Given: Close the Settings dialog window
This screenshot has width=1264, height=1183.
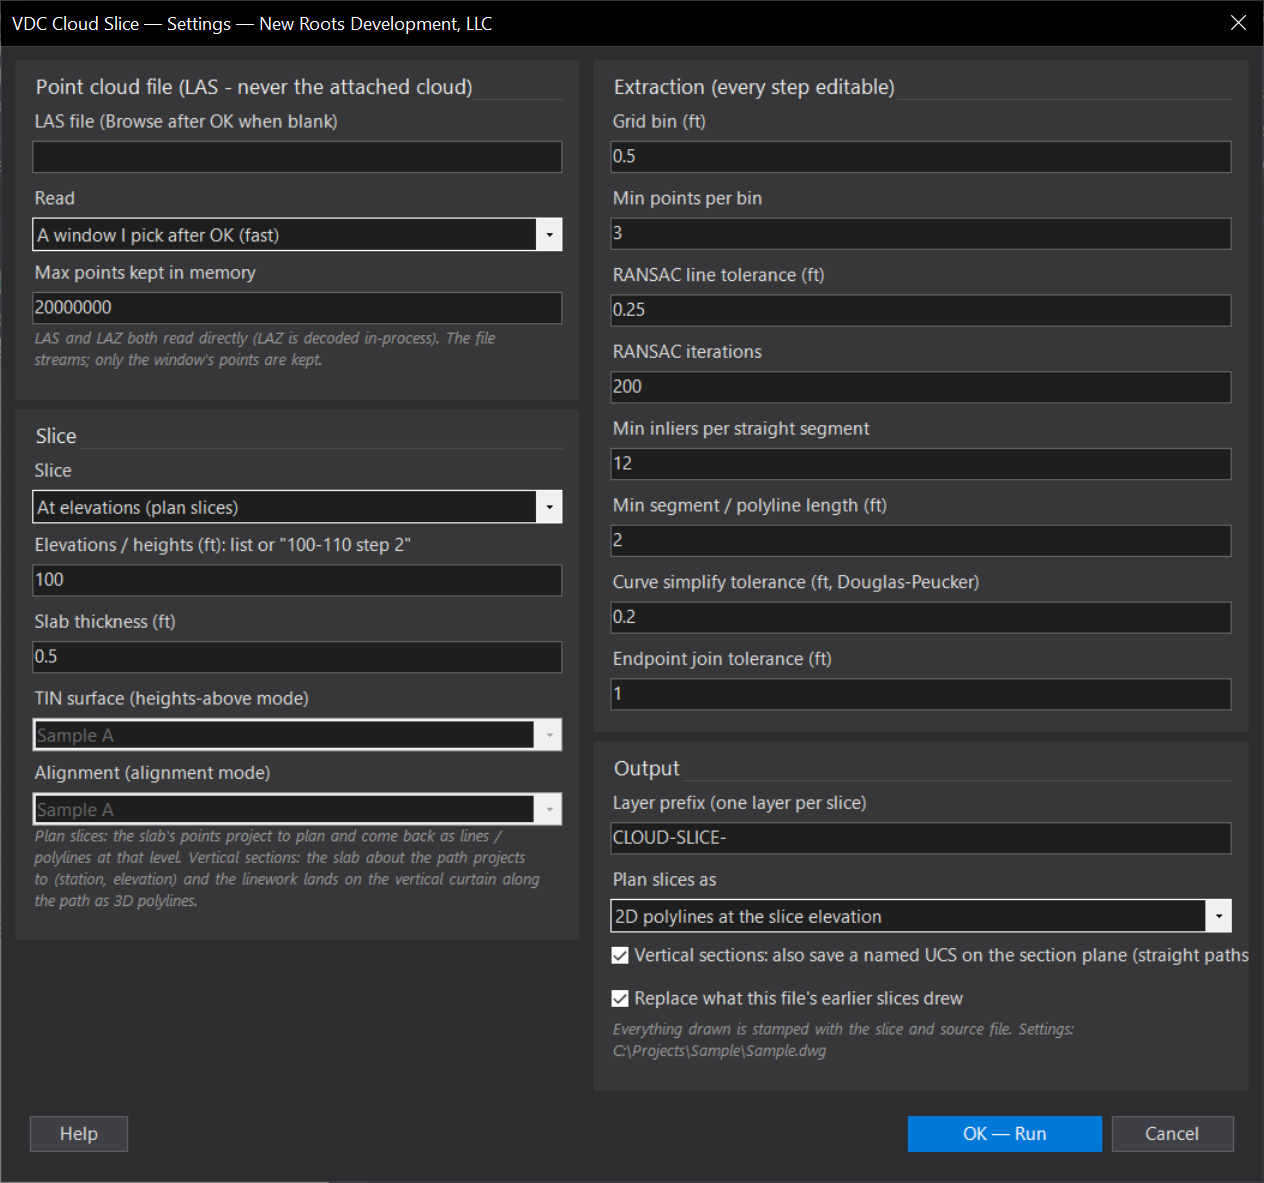Looking at the screenshot, I should point(1238,23).
